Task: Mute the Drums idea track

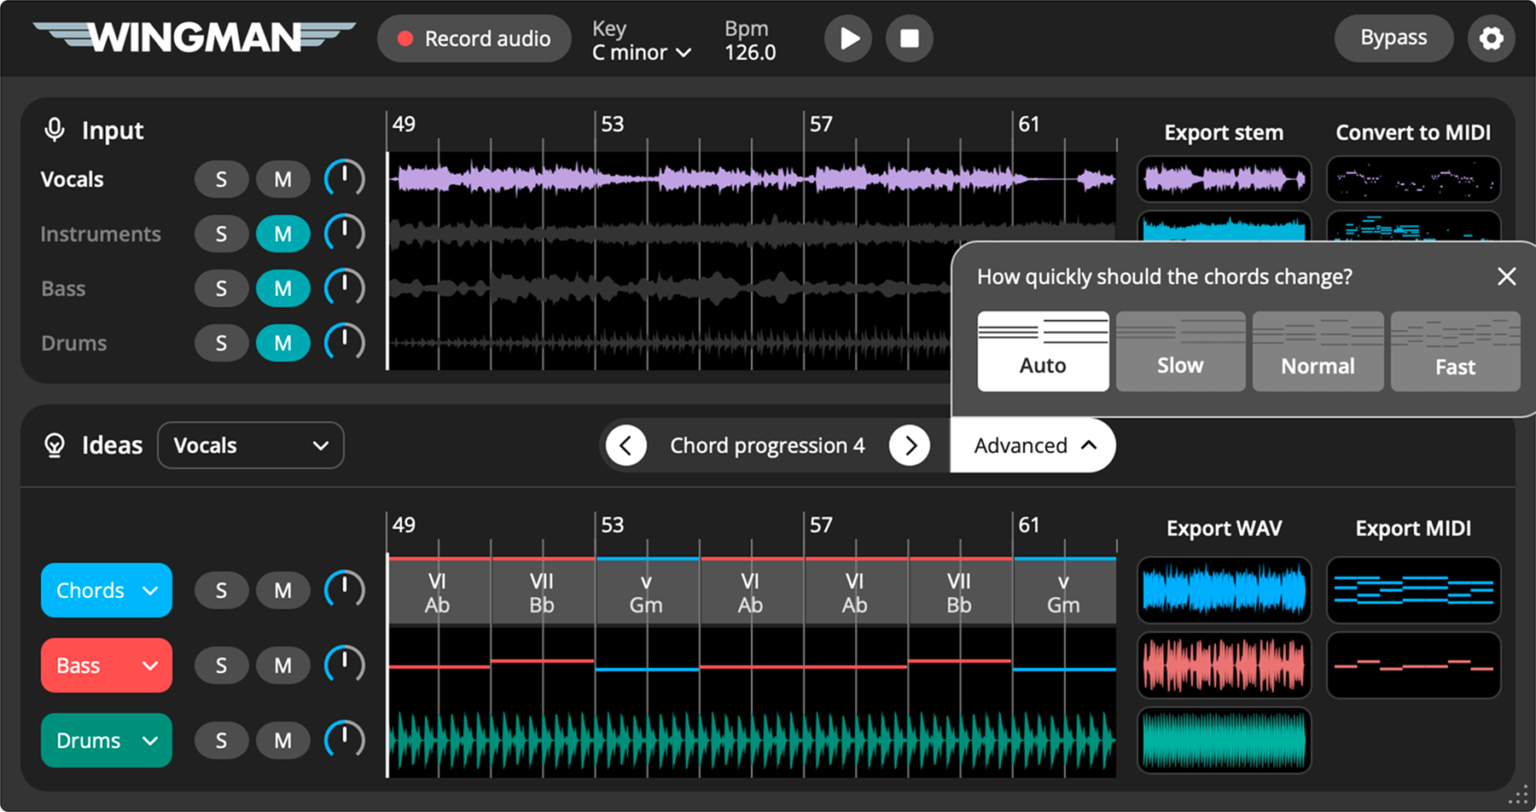Action: click(x=283, y=740)
